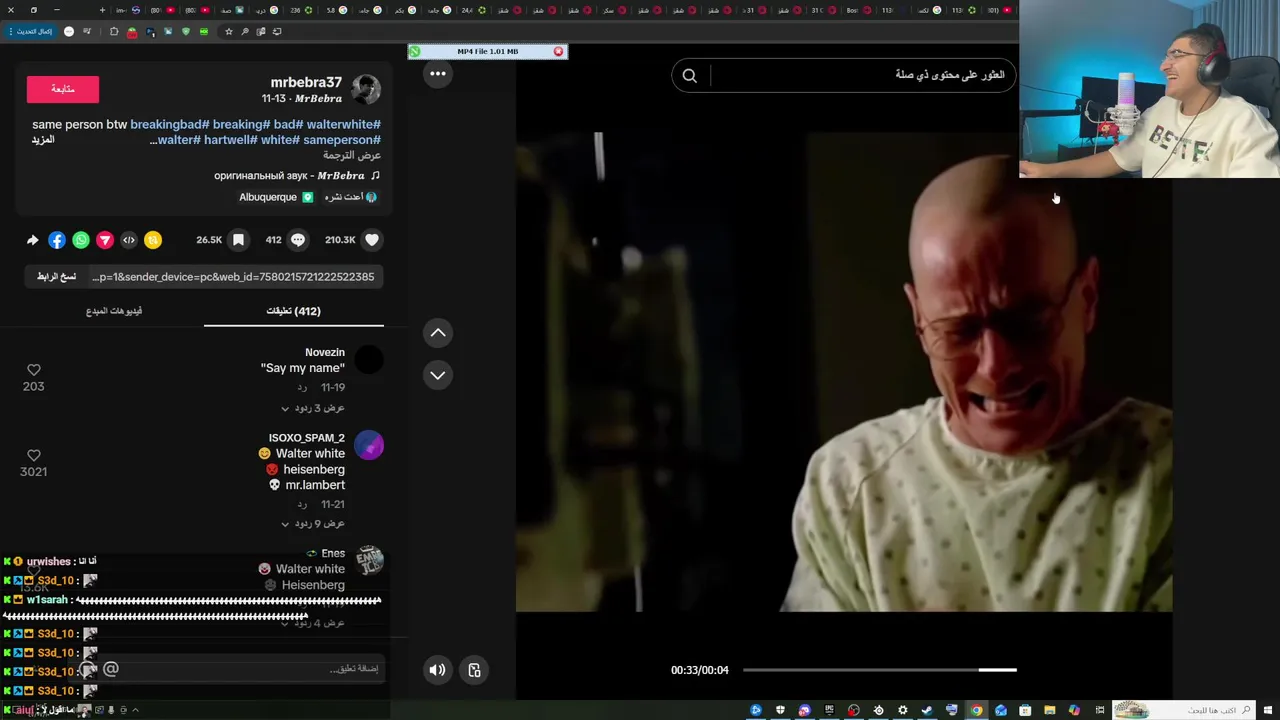Viewport: 1280px width, 720px height.
Task: Reply to ISOXO_SPAM_2's comment with رد
Action: pyautogui.click(x=302, y=505)
